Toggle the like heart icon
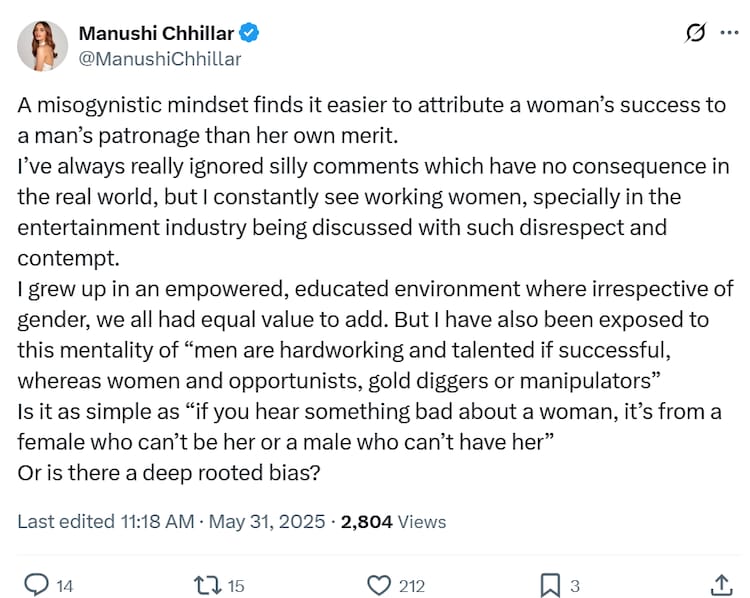The width and height of the screenshot is (750, 598). point(379,585)
